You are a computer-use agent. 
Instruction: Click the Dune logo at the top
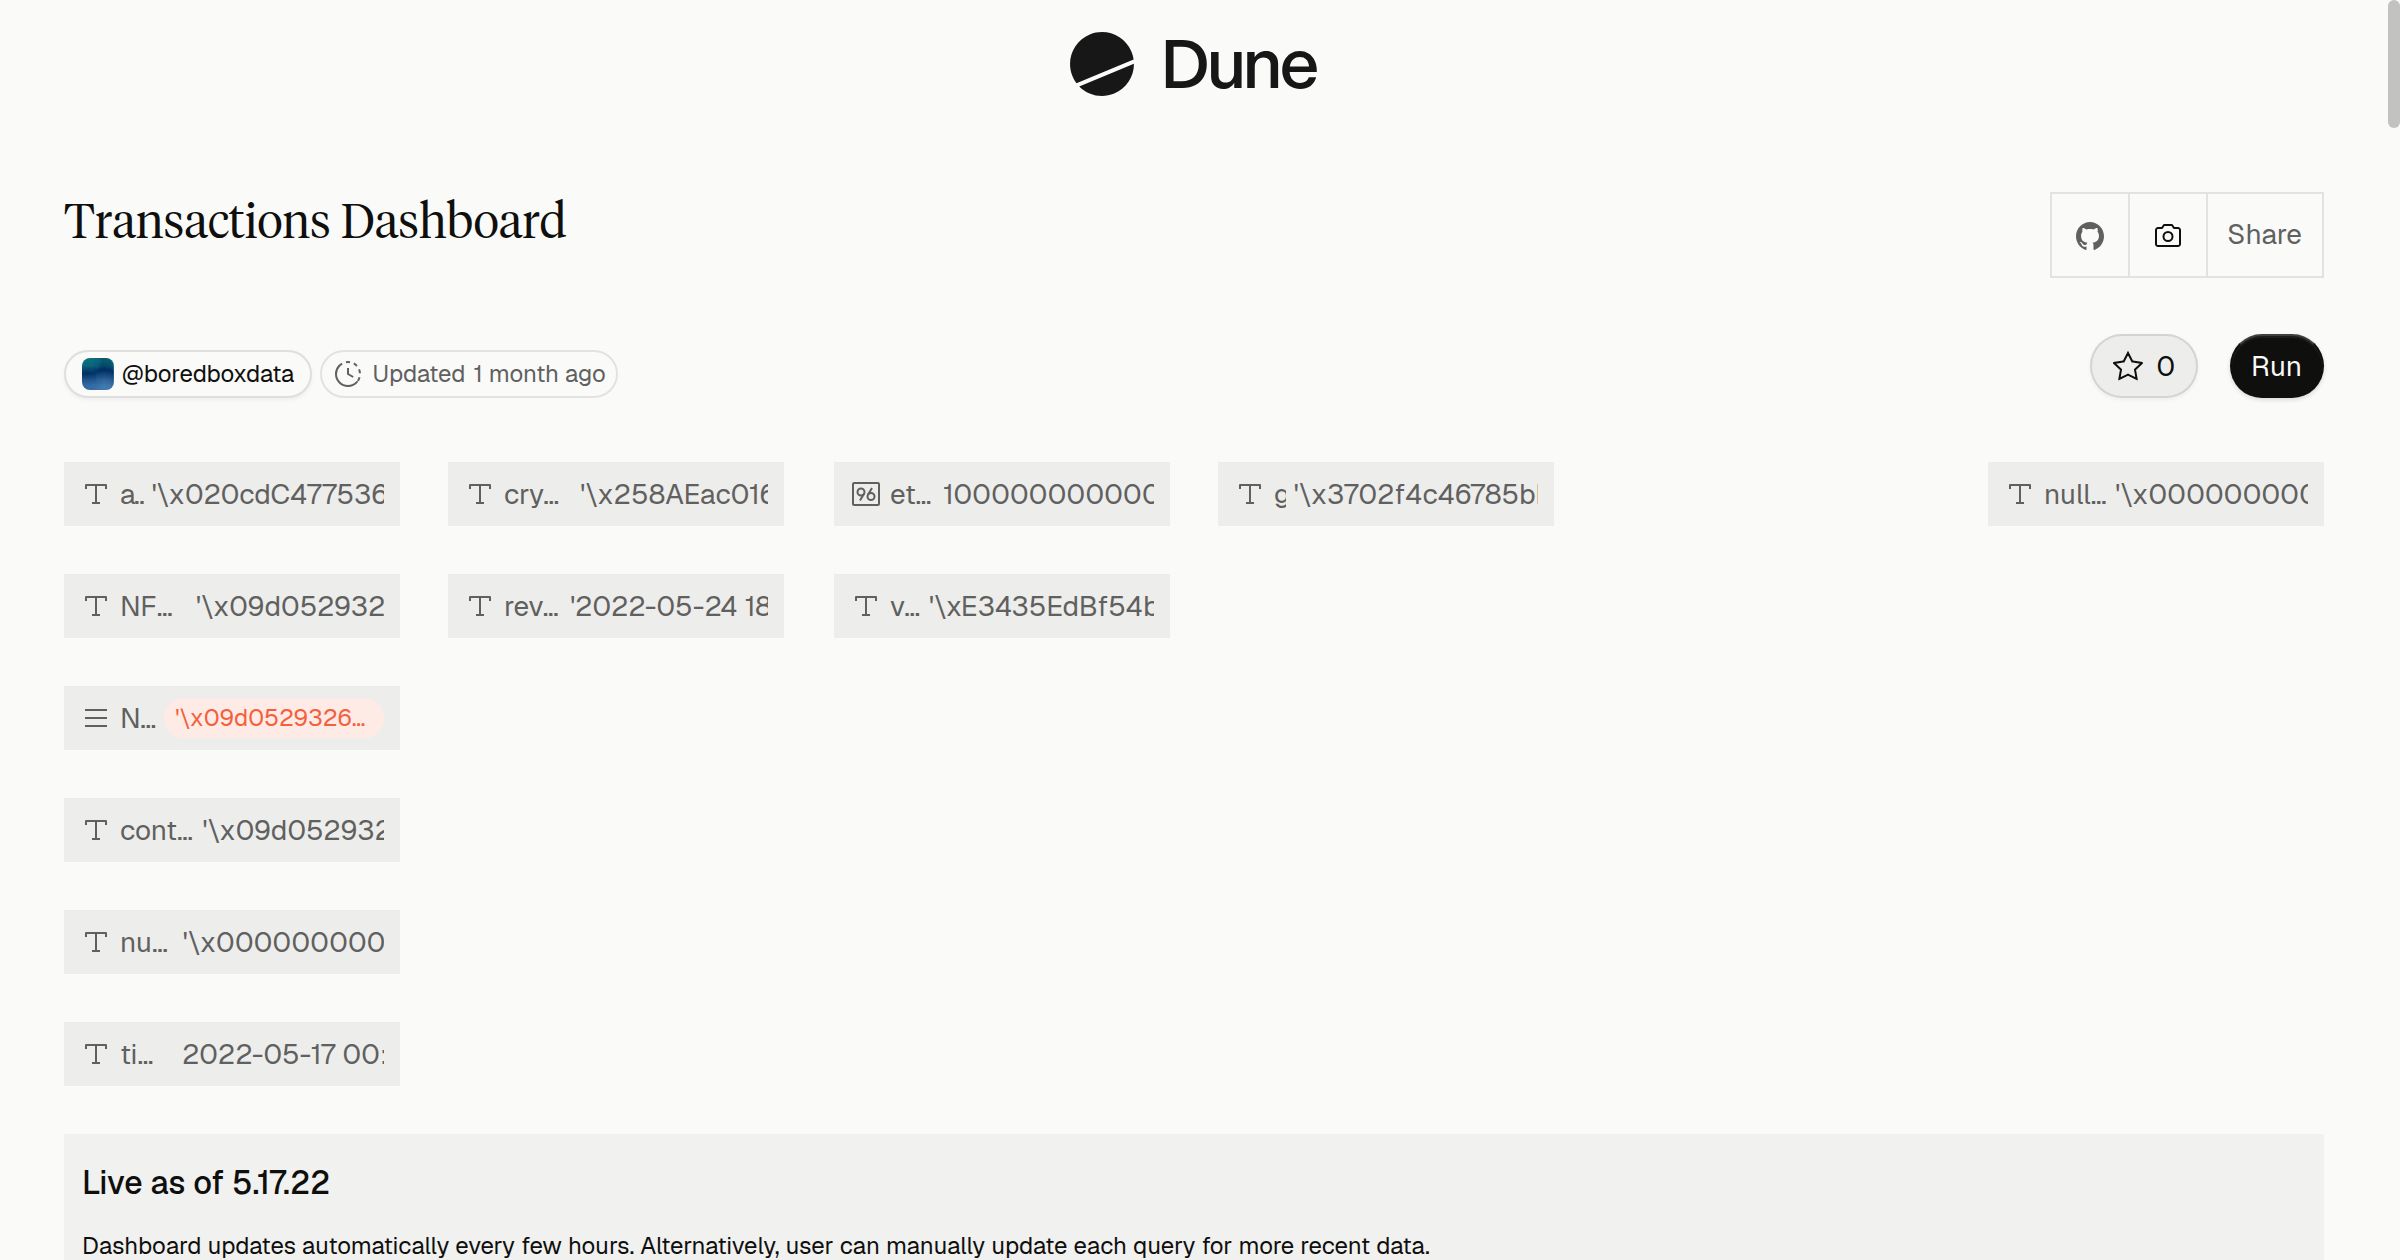(x=1193, y=64)
